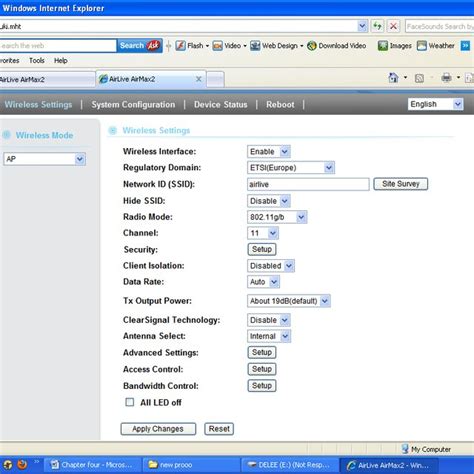Viewport: 474px width, 474px height.
Task: Open the Antenna Select Internal dropdown
Action: pyautogui.click(x=269, y=336)
